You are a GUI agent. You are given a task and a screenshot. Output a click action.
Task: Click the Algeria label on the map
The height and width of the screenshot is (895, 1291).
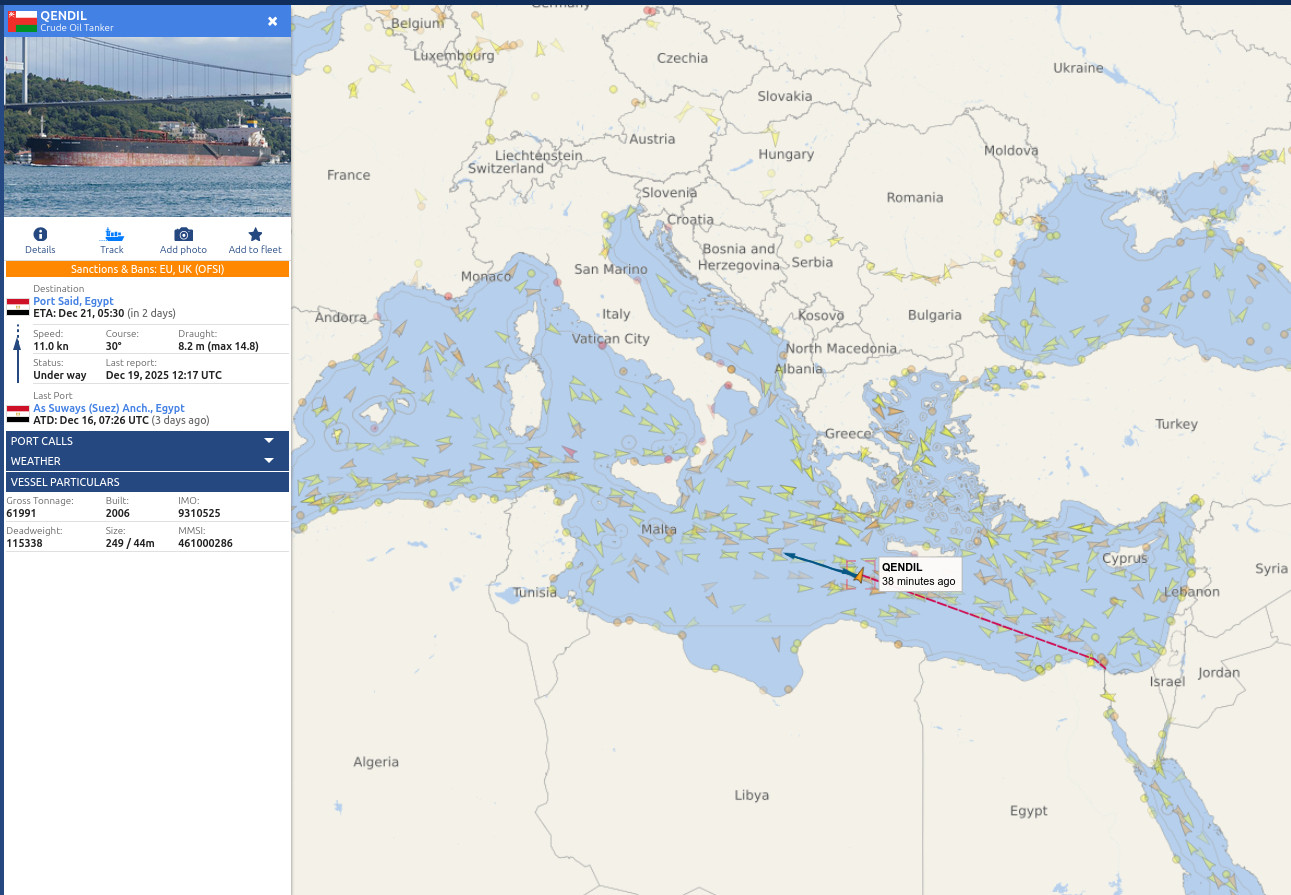coord(376,762)
